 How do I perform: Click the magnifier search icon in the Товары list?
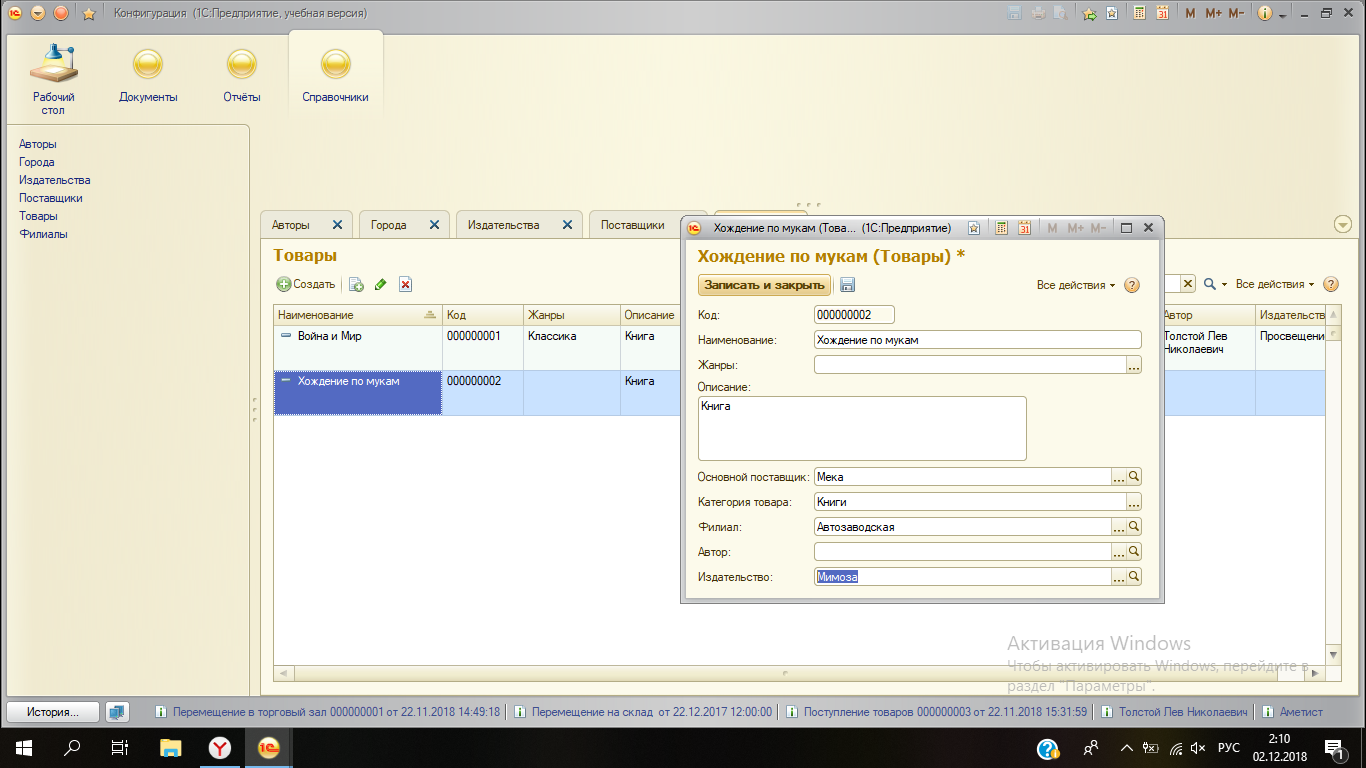point(1210,284)
